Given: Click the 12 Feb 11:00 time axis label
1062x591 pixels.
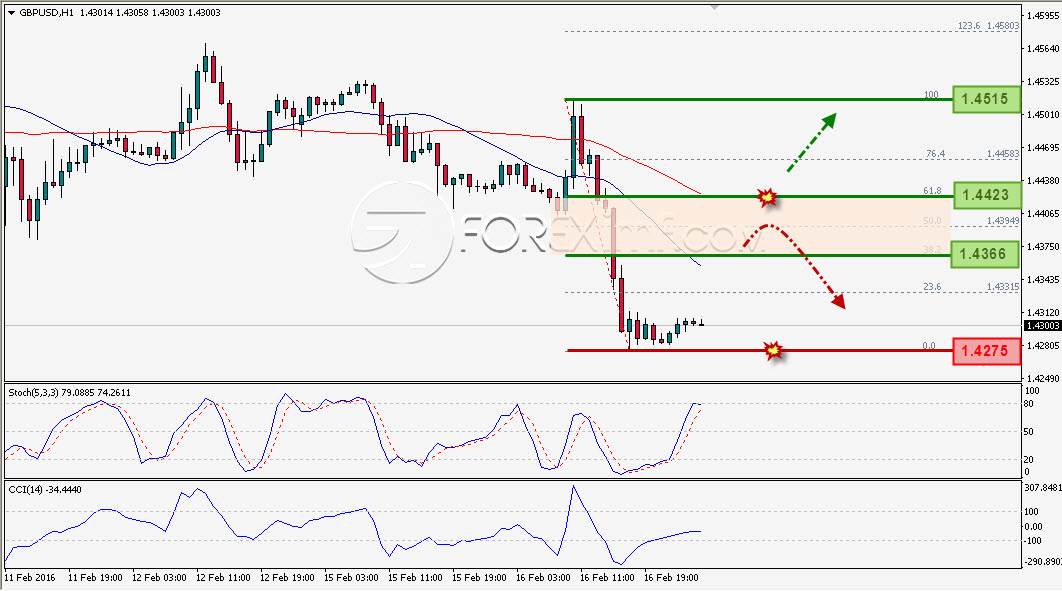Looking at the screenshot, I should [223, 577].
